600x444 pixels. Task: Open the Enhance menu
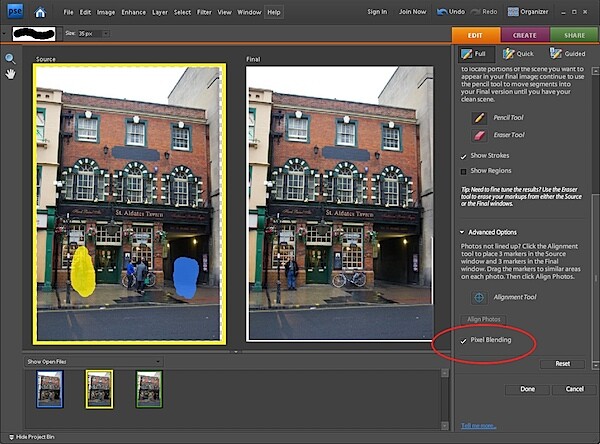(x=133, y=12)
